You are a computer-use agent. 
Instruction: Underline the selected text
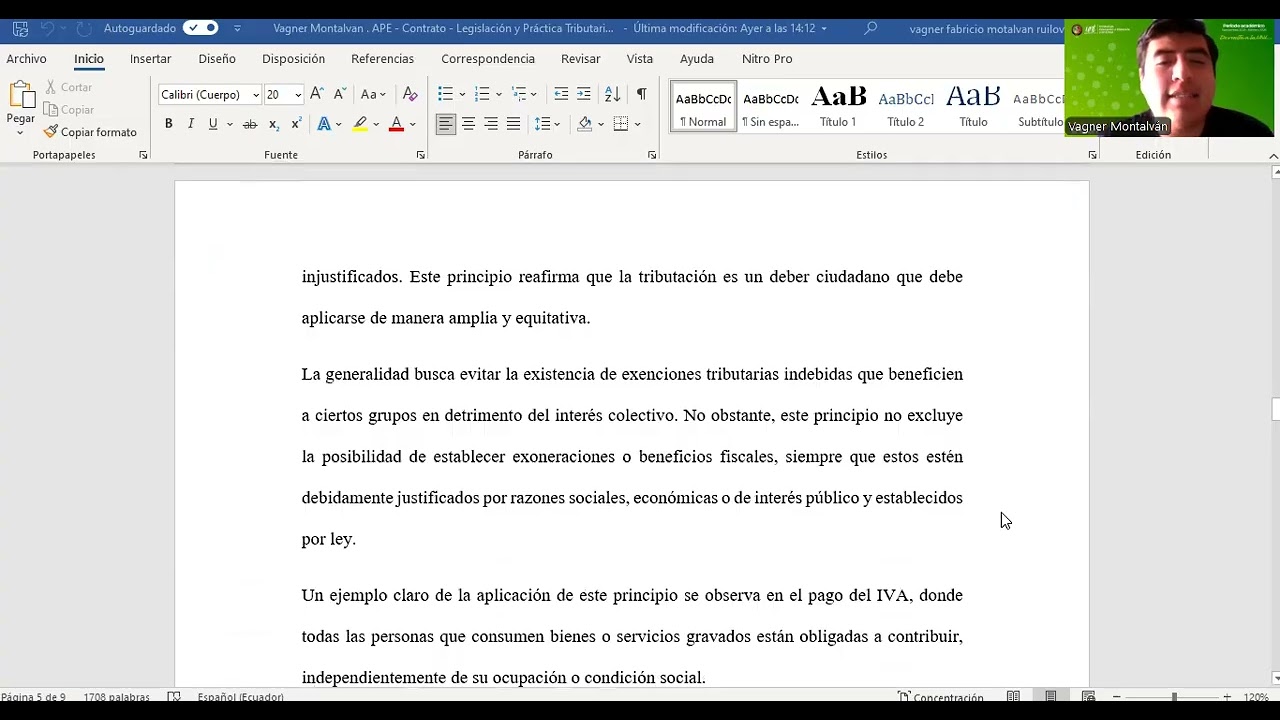point(212,124)
